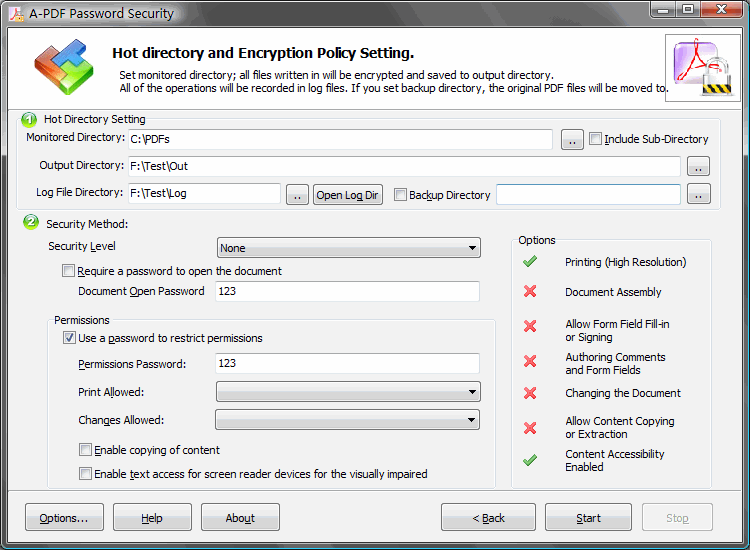The width and height of the screenshot is (750, 550).
Task: Click the colorful puzzle blocks logo
Action: pos(64,66)
